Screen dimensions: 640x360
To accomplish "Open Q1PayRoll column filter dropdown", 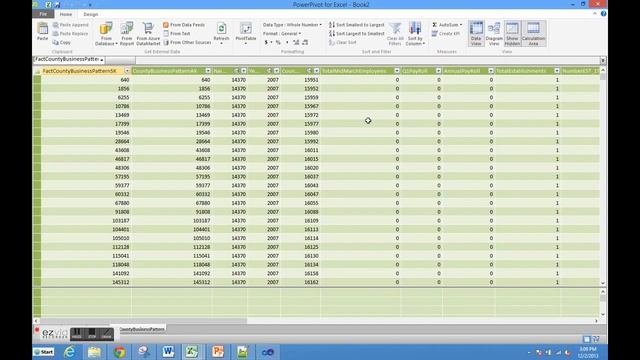I will pos(438,71).
